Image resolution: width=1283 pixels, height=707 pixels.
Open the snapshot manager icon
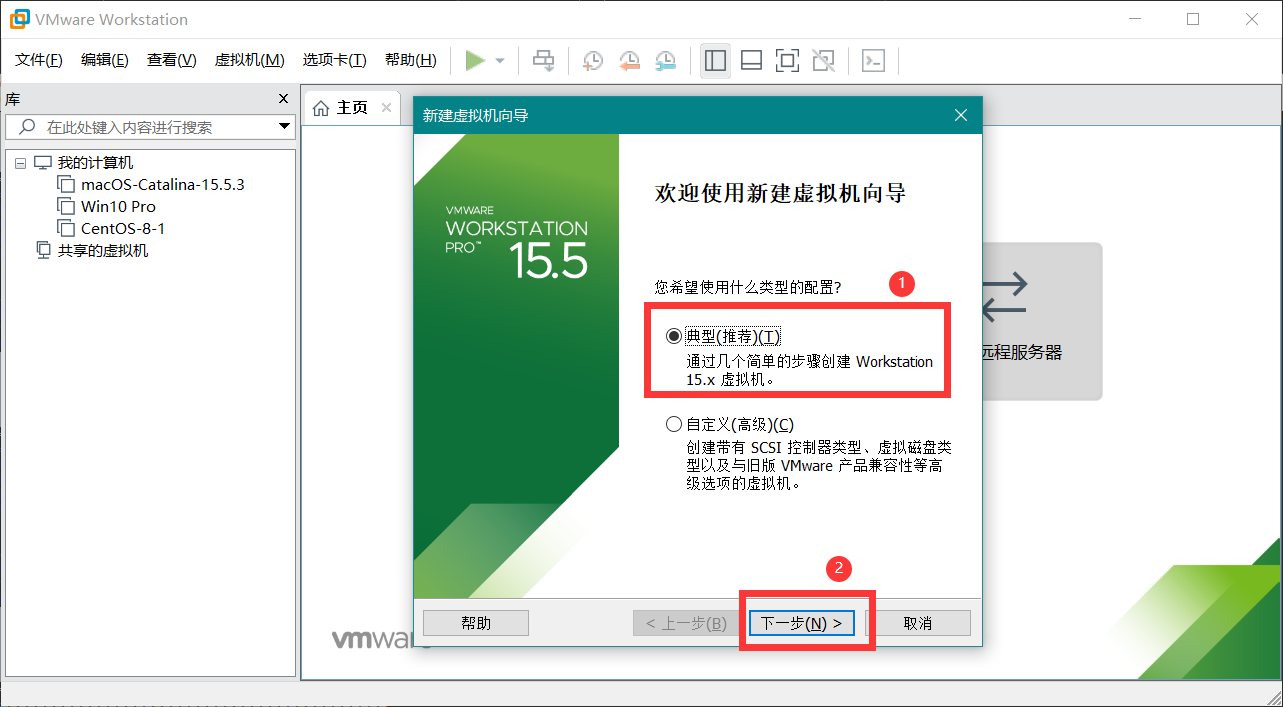[665, 61]
